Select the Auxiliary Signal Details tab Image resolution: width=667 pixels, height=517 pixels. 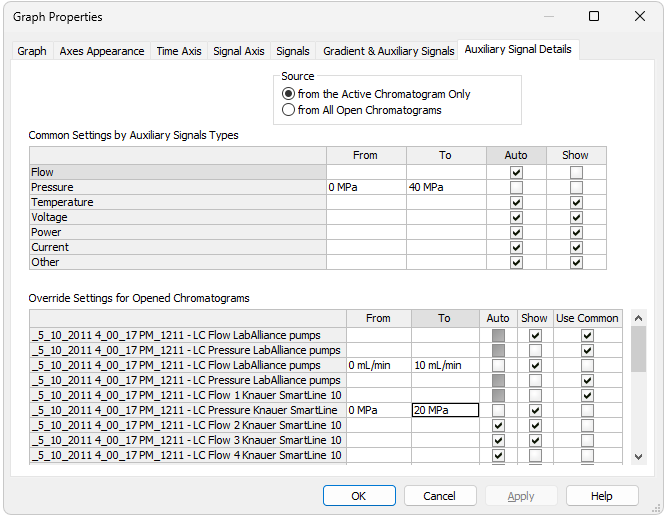(518, 49)
